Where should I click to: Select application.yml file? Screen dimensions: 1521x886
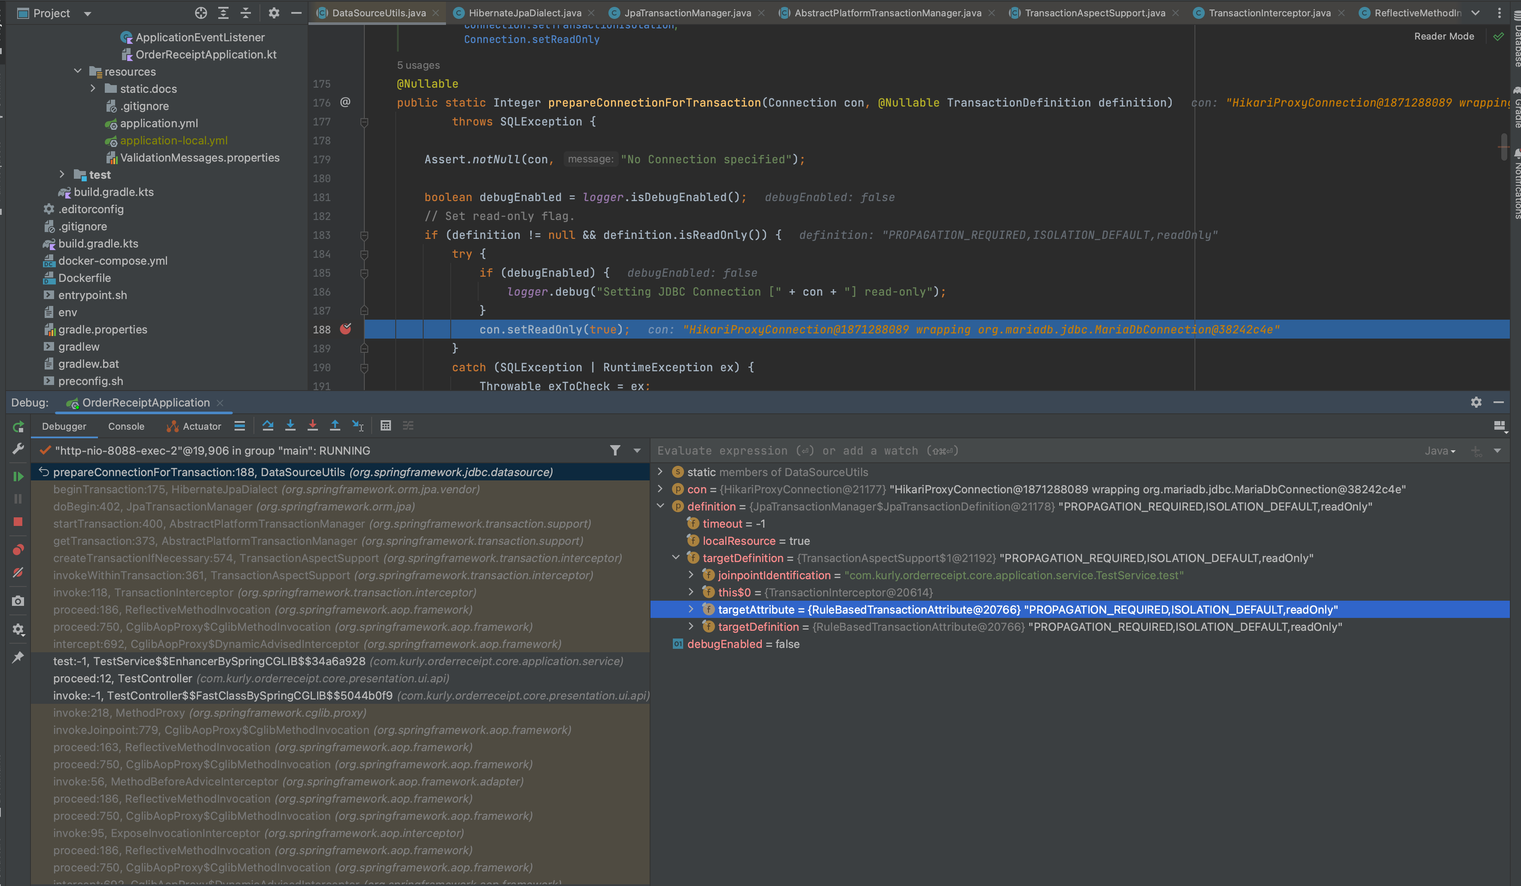tap(158, 123)
